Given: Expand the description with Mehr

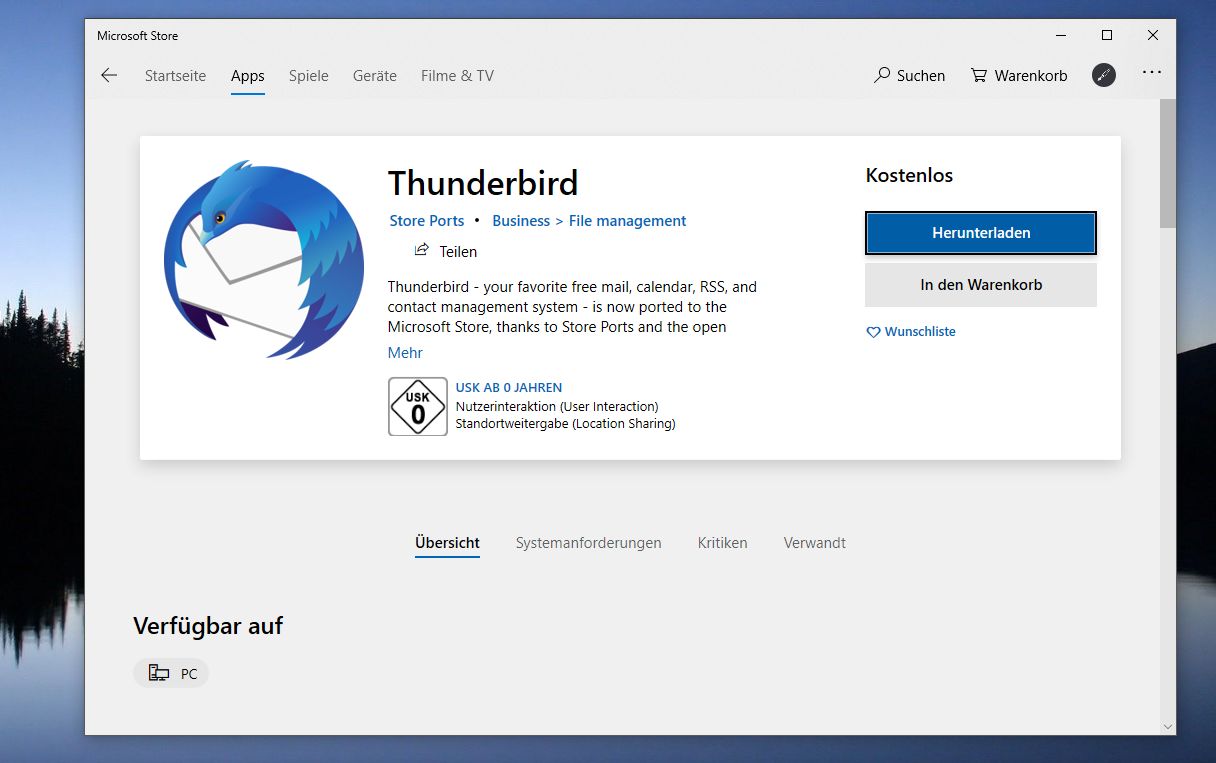Looking at the screenshot, I should click(405, 353).
